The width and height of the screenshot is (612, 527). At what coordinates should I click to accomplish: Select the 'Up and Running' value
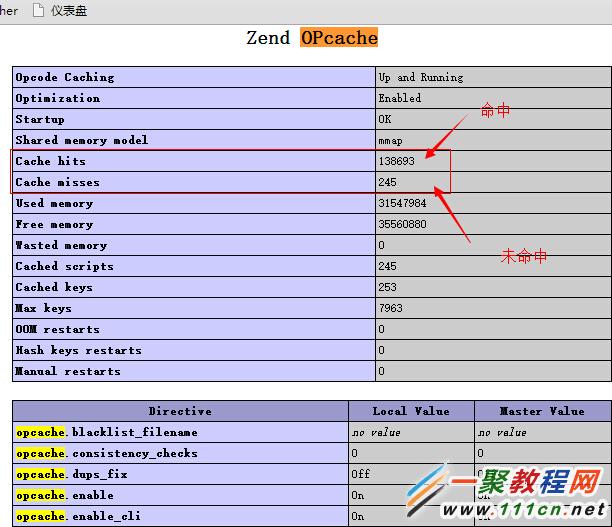pos(421,77)
